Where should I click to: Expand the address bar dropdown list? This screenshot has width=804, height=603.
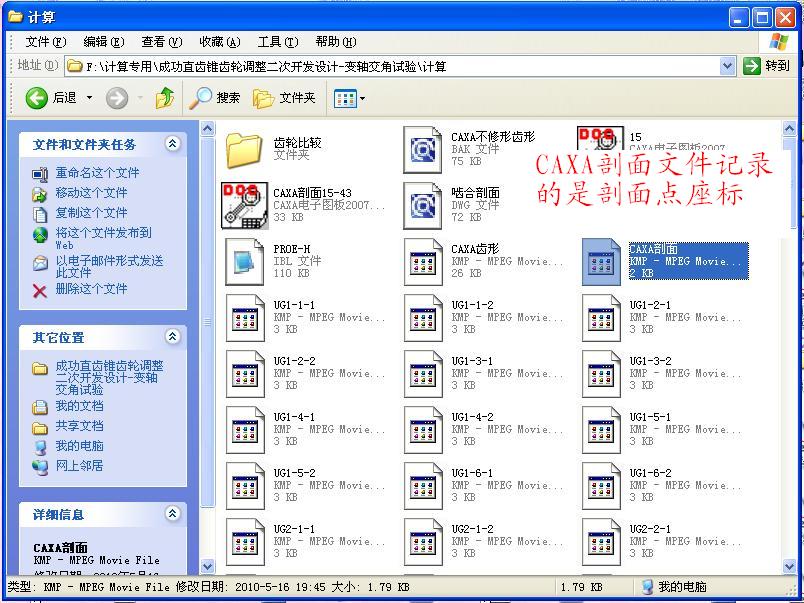(x=727, y=66)
